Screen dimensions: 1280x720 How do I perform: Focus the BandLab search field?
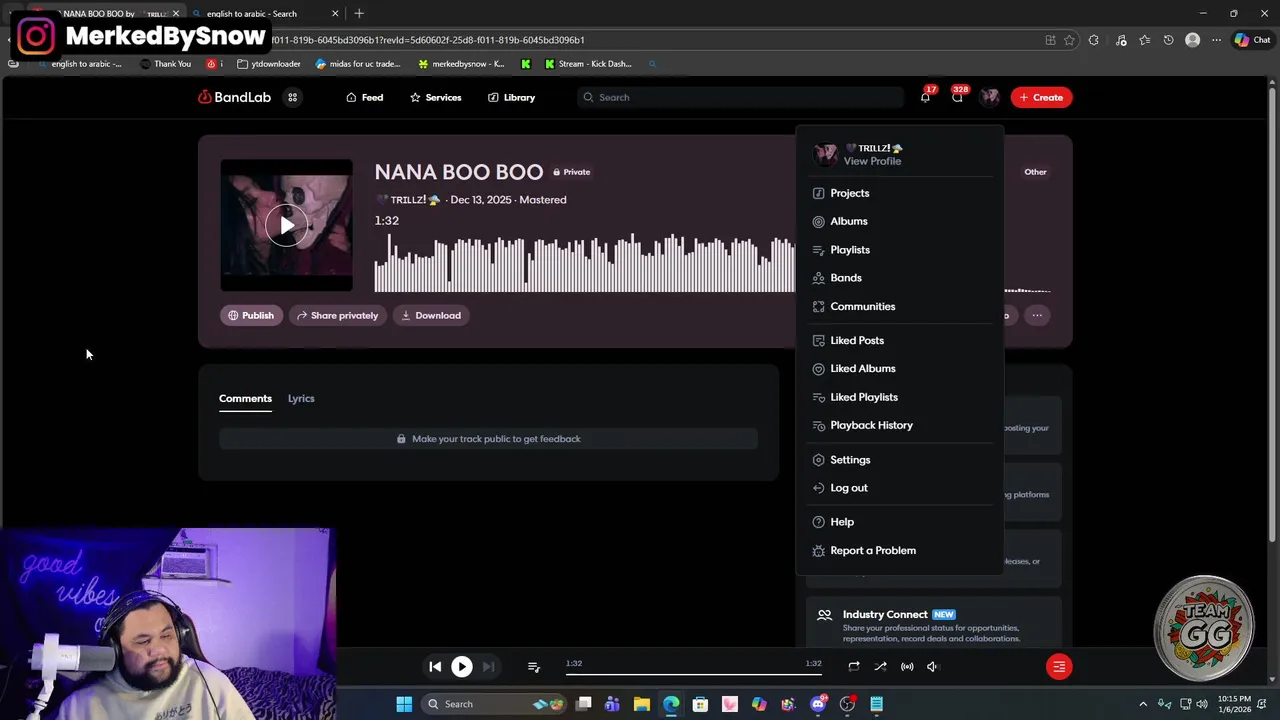740,97
